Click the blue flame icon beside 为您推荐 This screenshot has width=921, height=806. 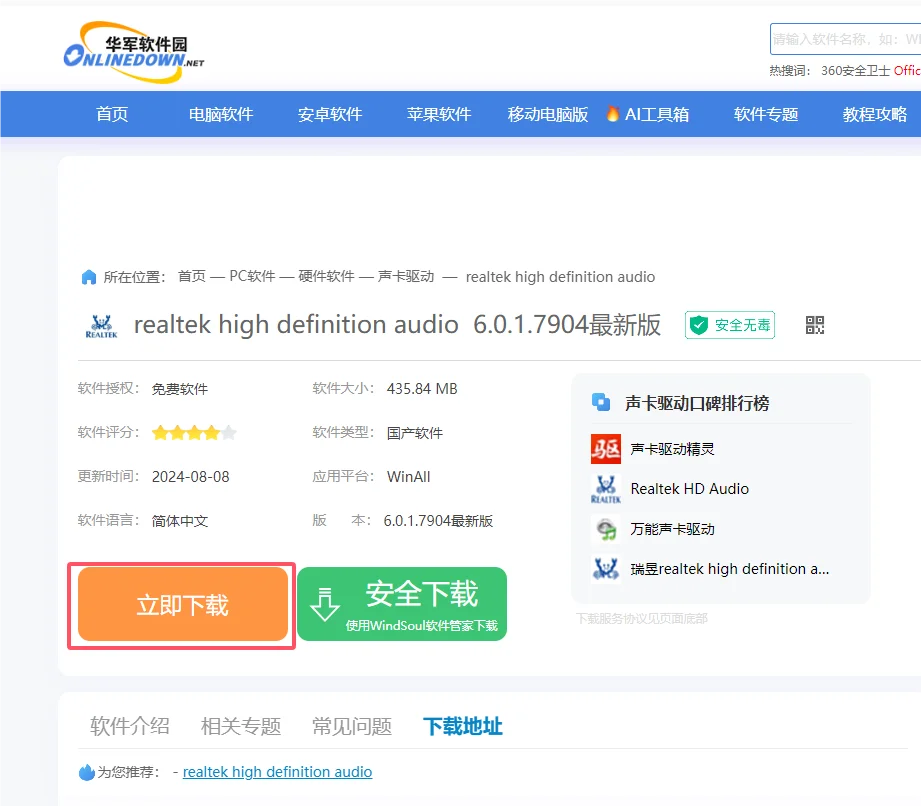[87, 772]
